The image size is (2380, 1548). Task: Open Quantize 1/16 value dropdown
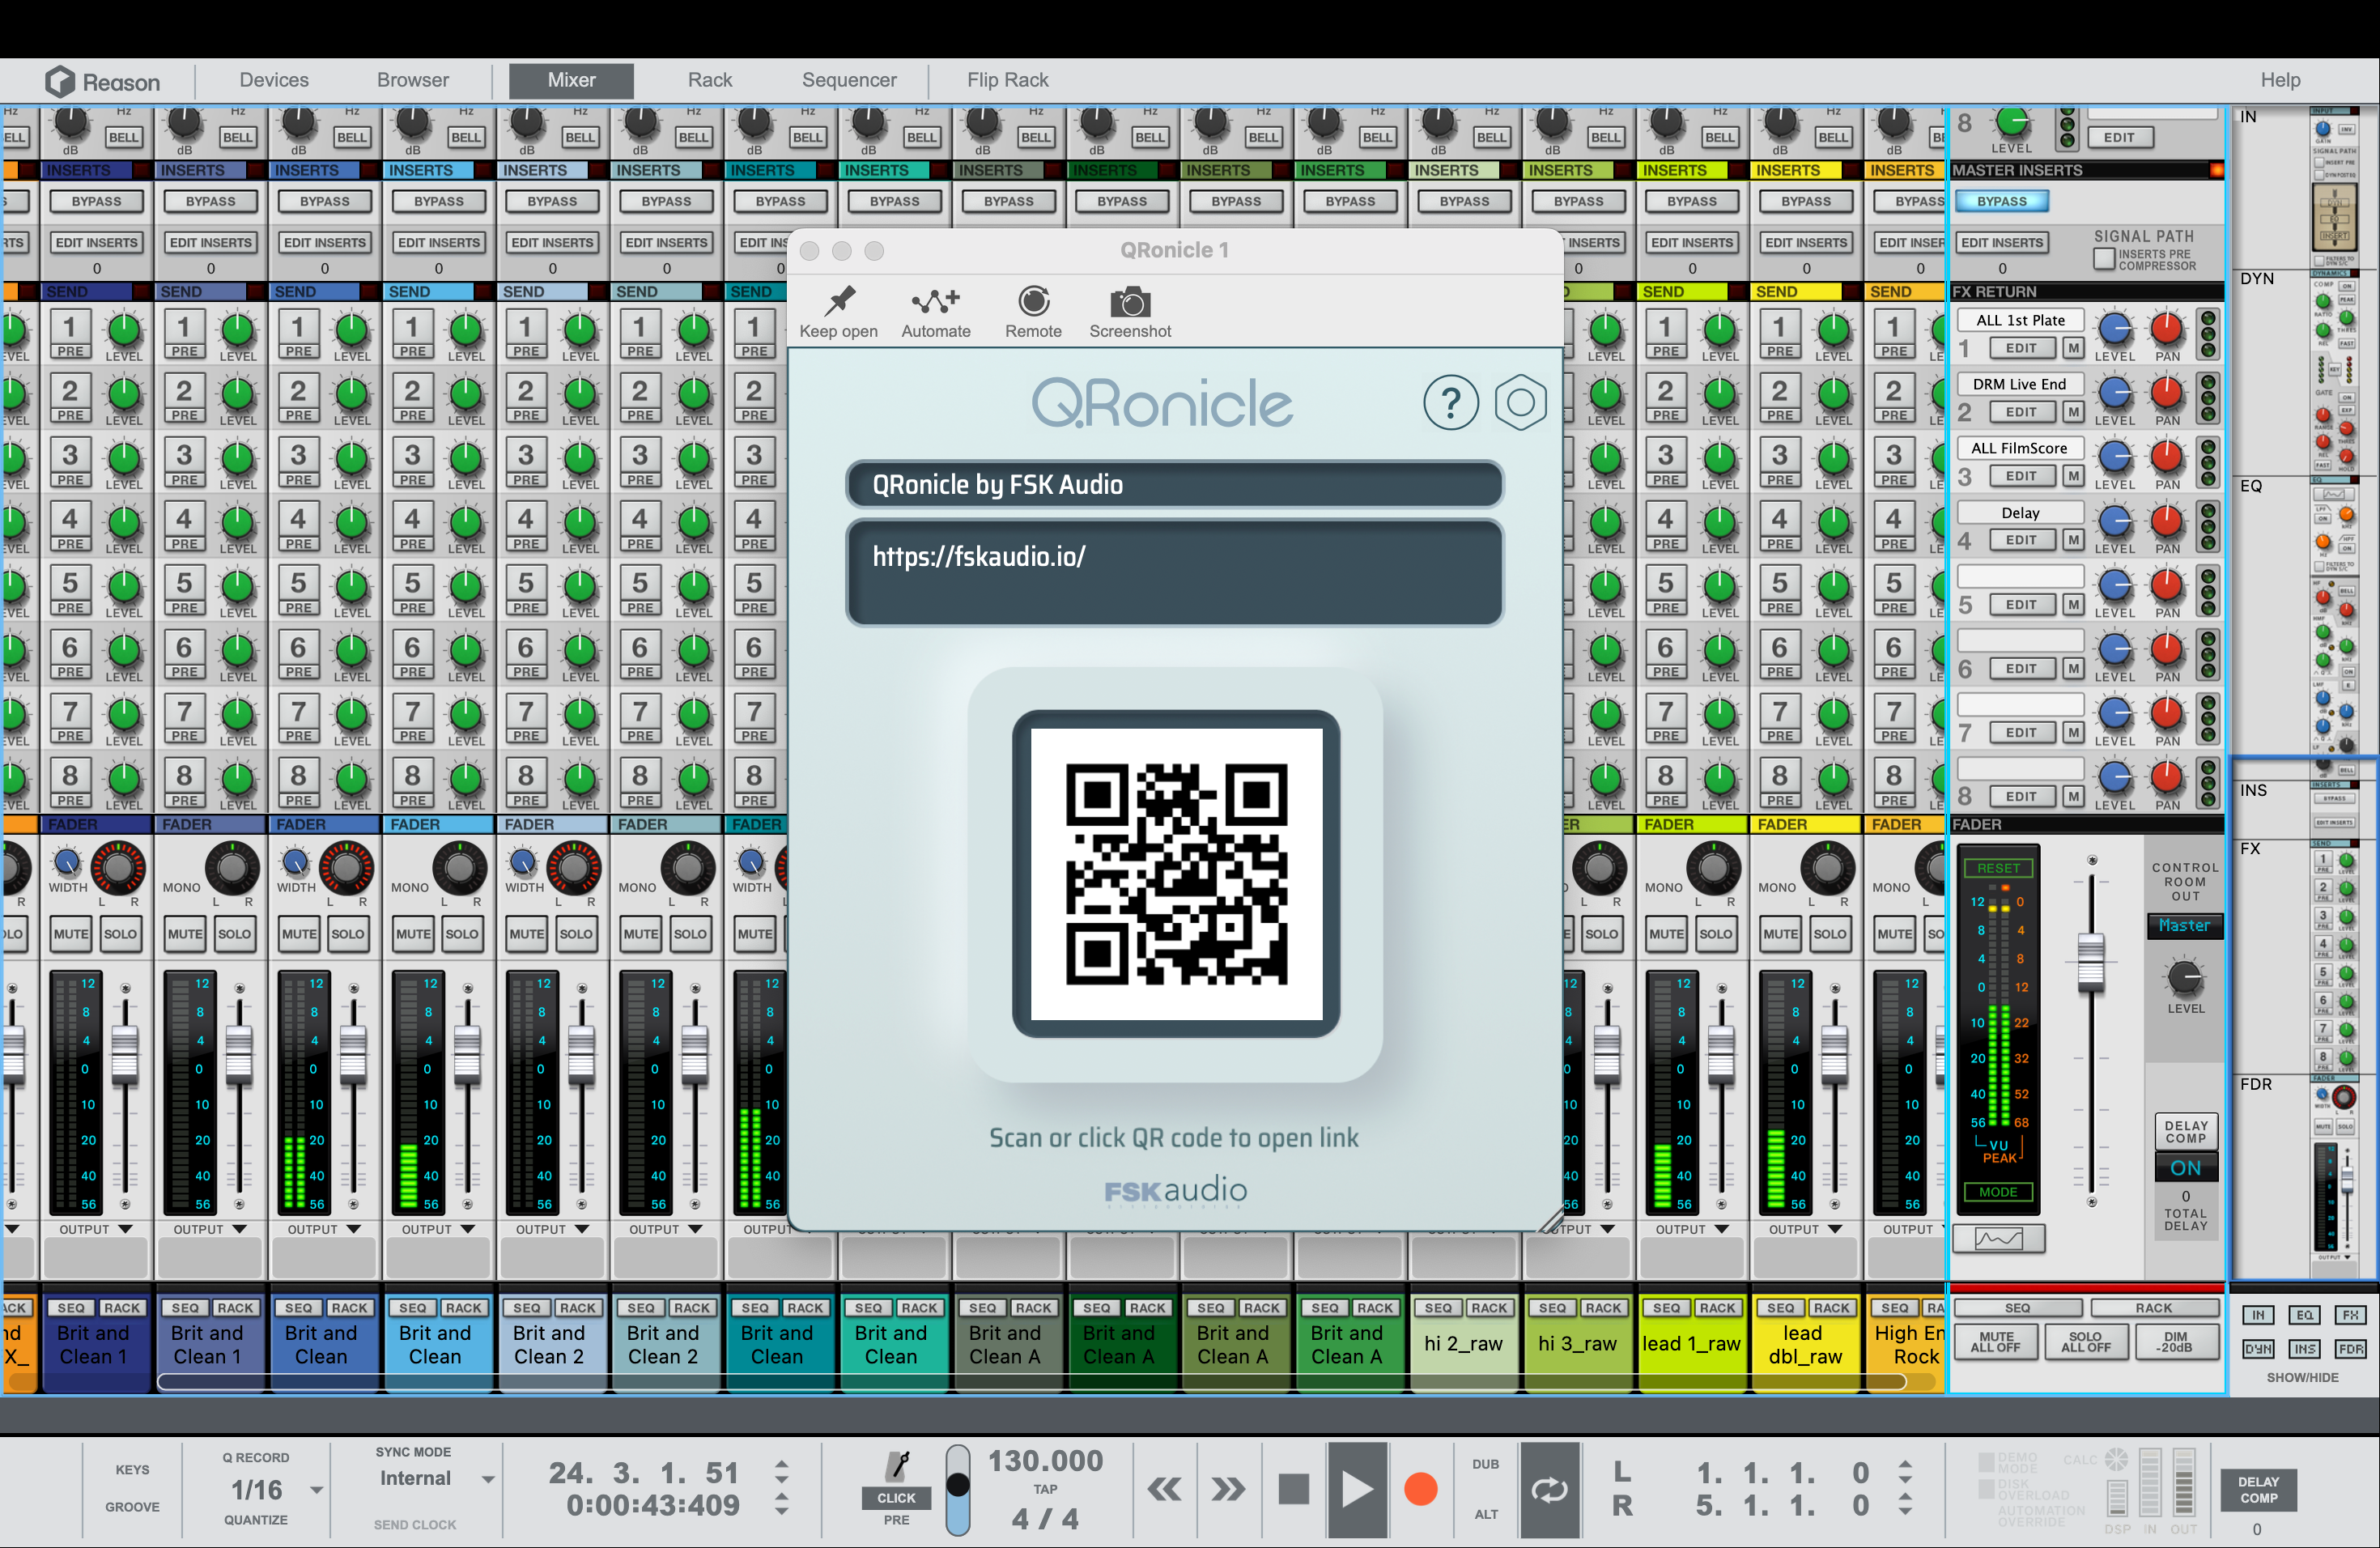tap(316, 1490)
